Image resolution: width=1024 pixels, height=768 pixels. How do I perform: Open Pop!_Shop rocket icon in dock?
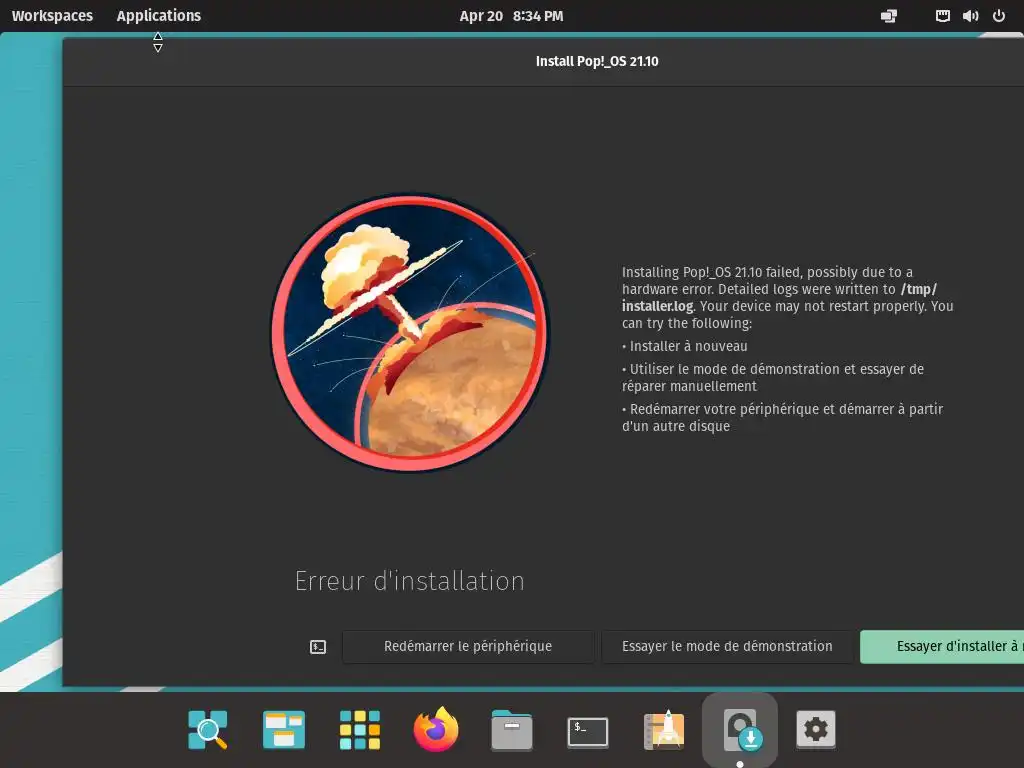664,729
